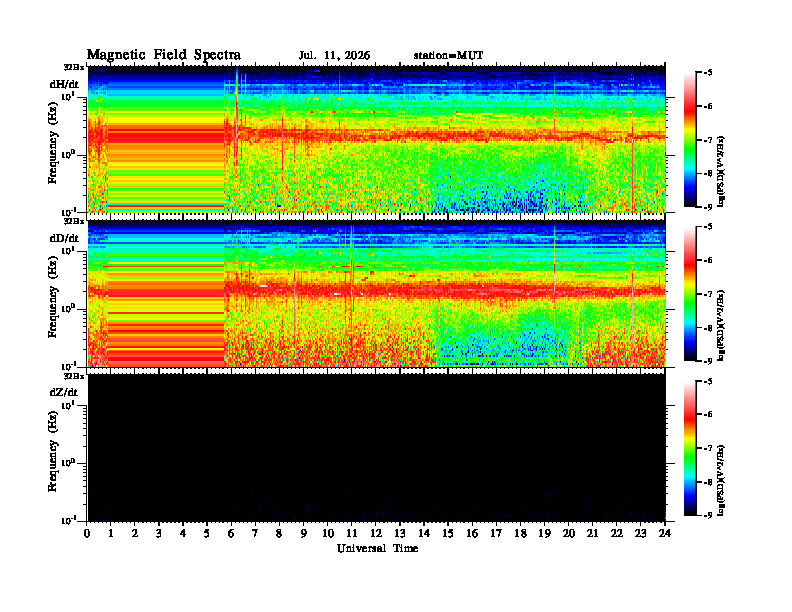
Task: Click the "station=MUT" label
Action: coord(448,56)
